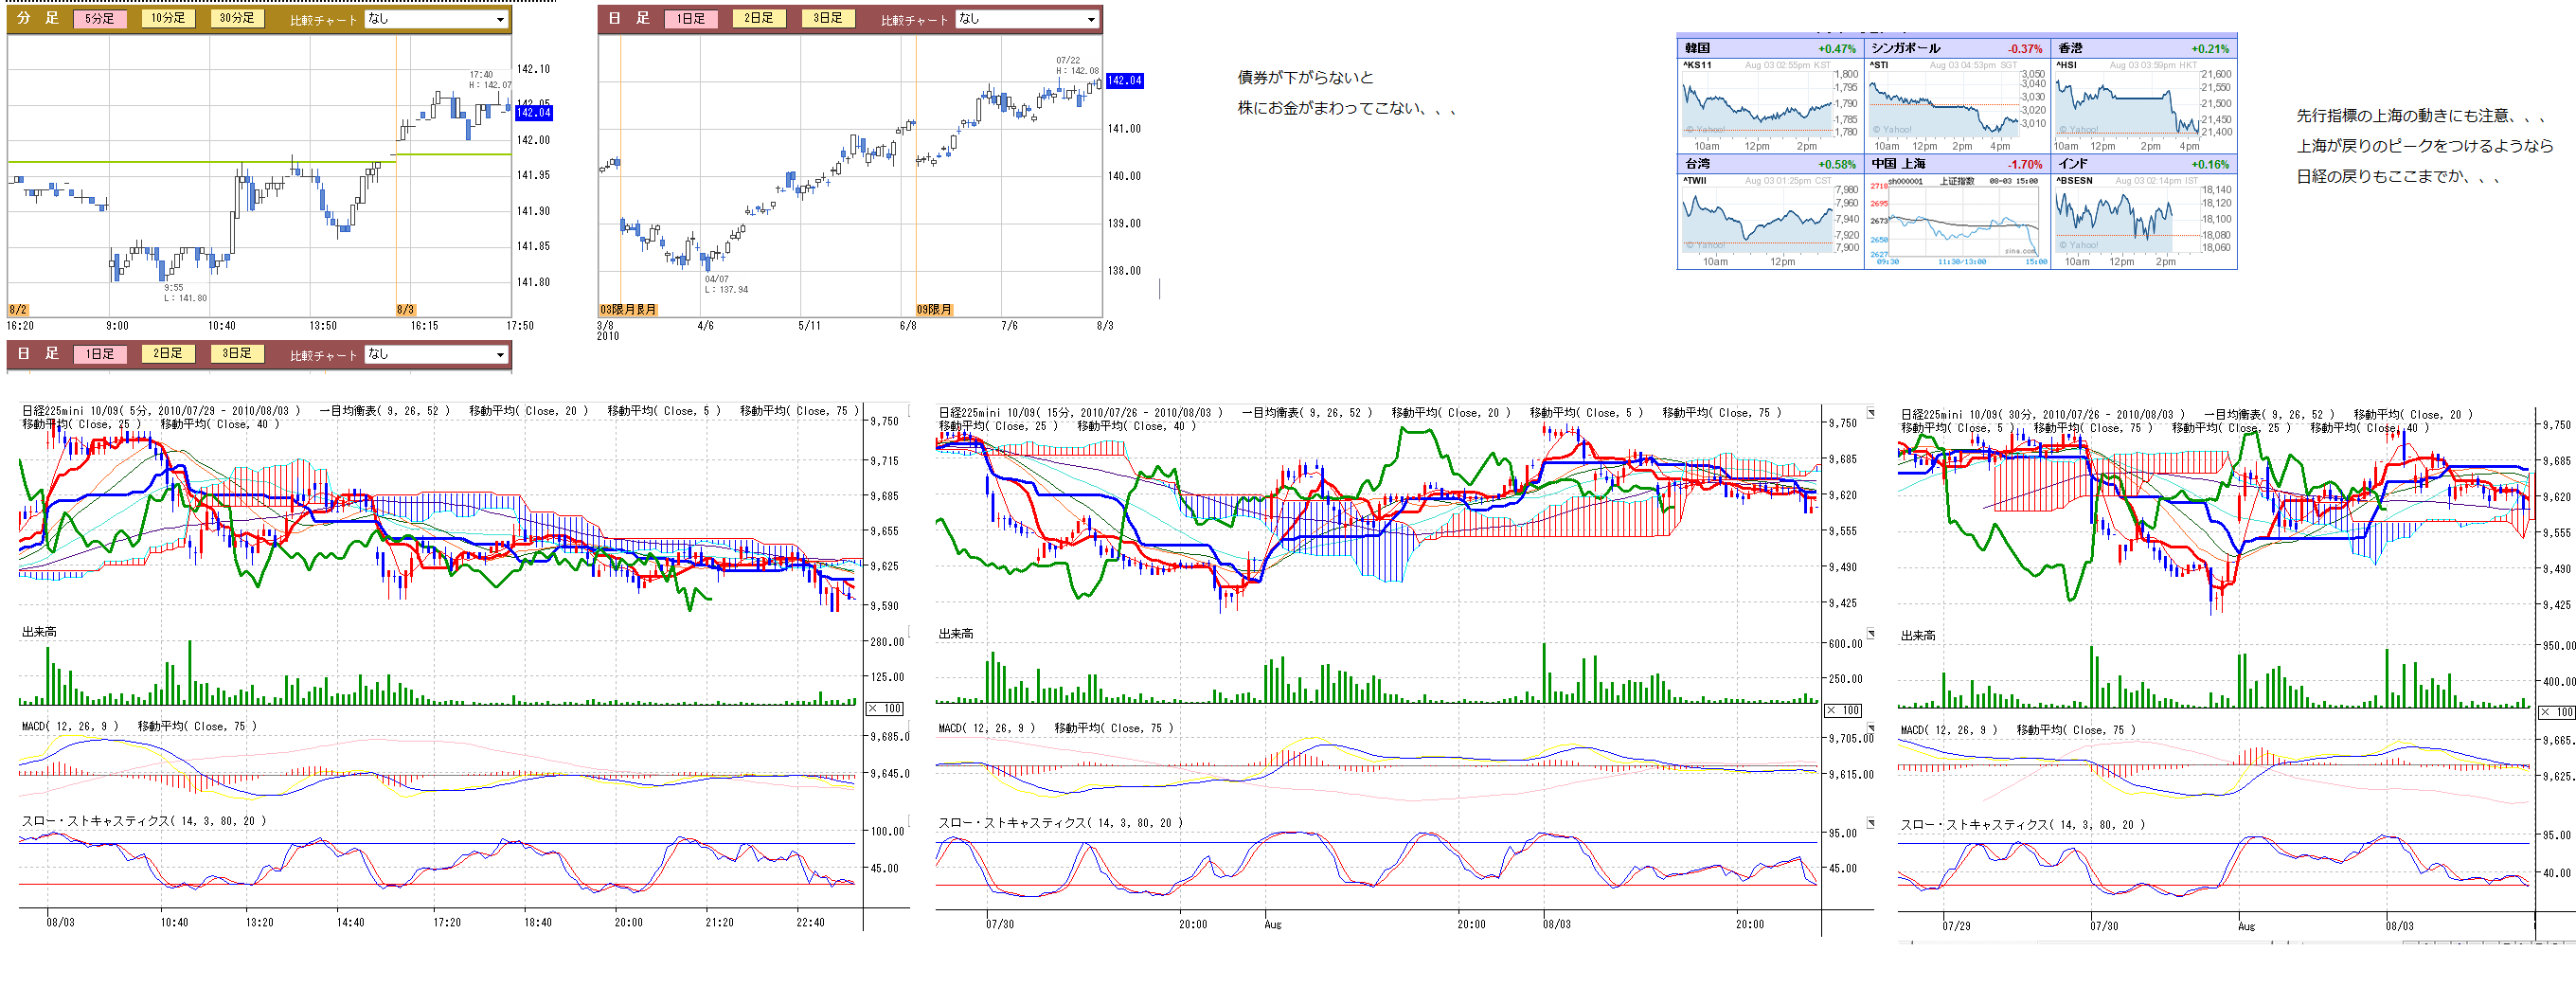Switch to 3日足 in 日足 bar below minute chart
Image resolution: width=2576 pixels, height=987 pixels.
(237, 353)
